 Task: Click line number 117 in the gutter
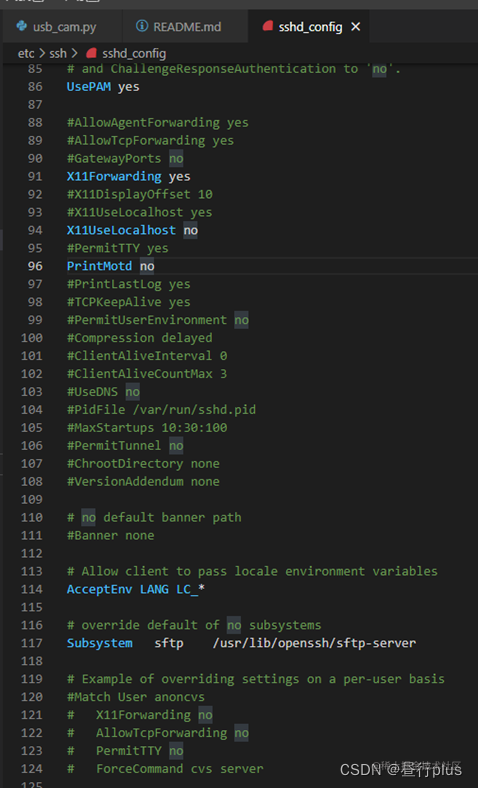[32, 643]
